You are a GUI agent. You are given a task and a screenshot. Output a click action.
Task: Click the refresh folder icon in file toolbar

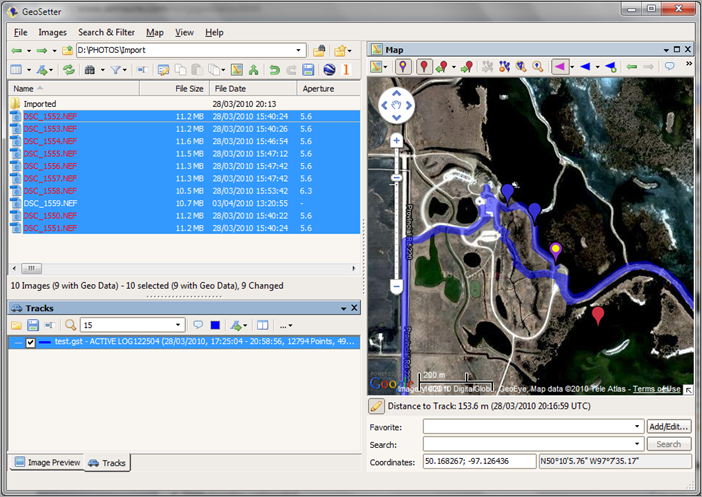point(68,70)
